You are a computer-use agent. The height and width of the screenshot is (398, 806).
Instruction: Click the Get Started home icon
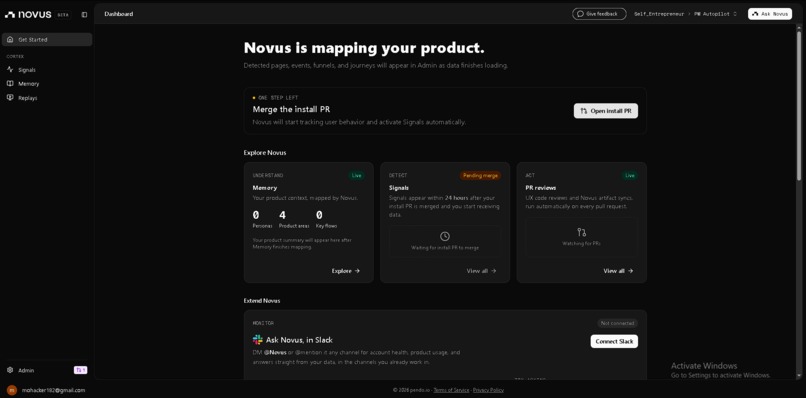click(10, 40)
